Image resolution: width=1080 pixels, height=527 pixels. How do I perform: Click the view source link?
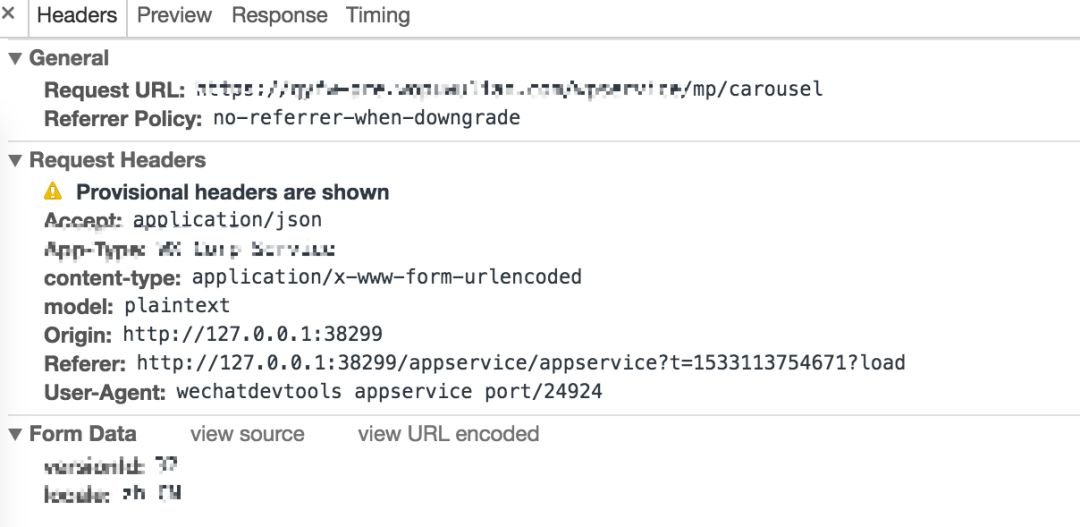pos(247,434)
